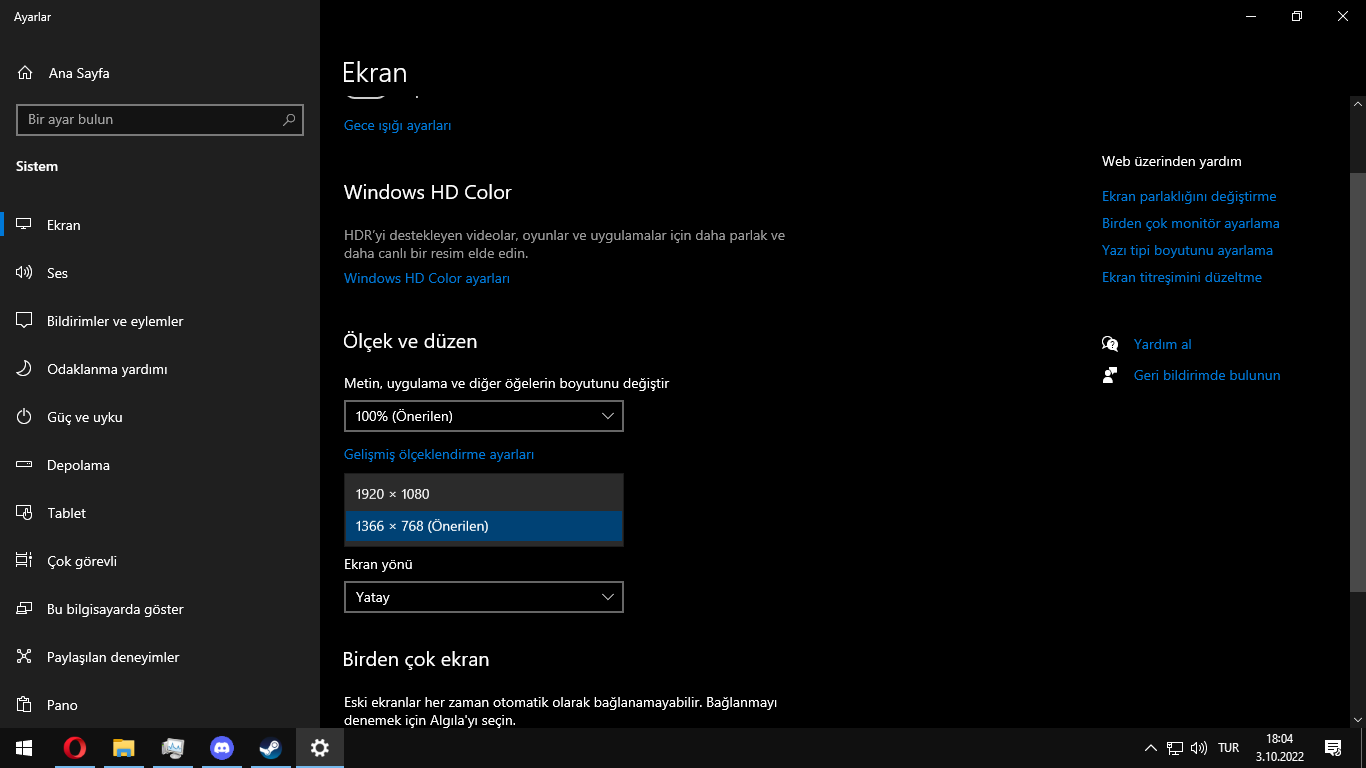The width and height of the screenshot is (1366, 768).
Task: Click the network icon in system tray
Action: pyautogui.click(x=1175, y=748)
